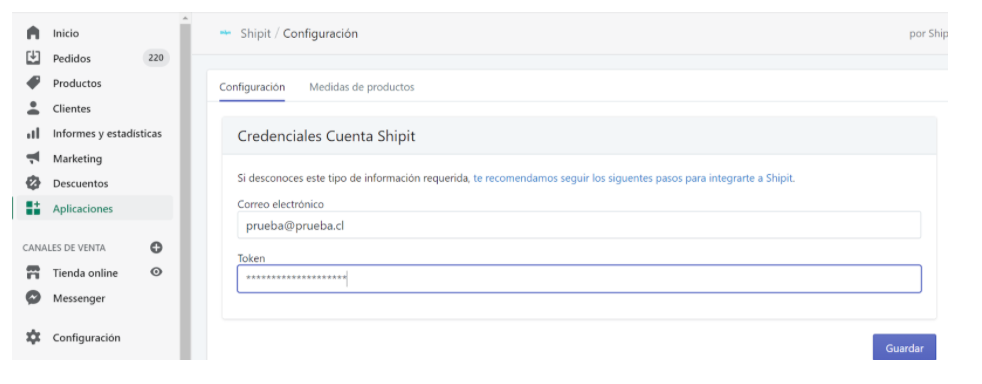This screenshot has width=982, height=384.
Task: Click the Pedidos inbox icon
Action: [33, 58]
